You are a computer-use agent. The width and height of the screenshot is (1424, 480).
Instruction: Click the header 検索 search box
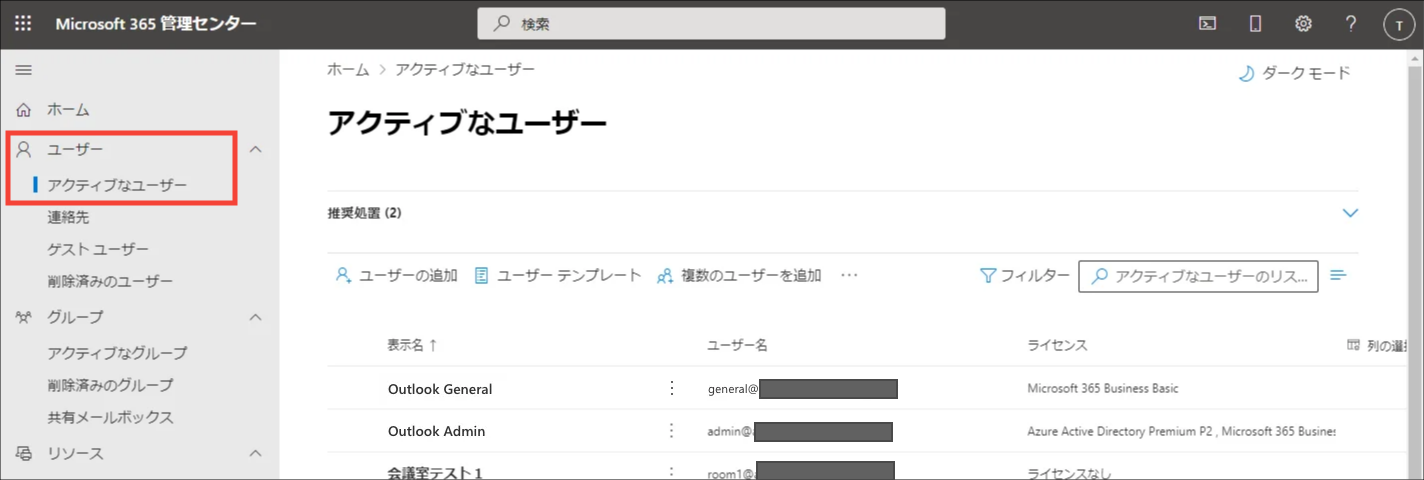click(x=711, y=24)
